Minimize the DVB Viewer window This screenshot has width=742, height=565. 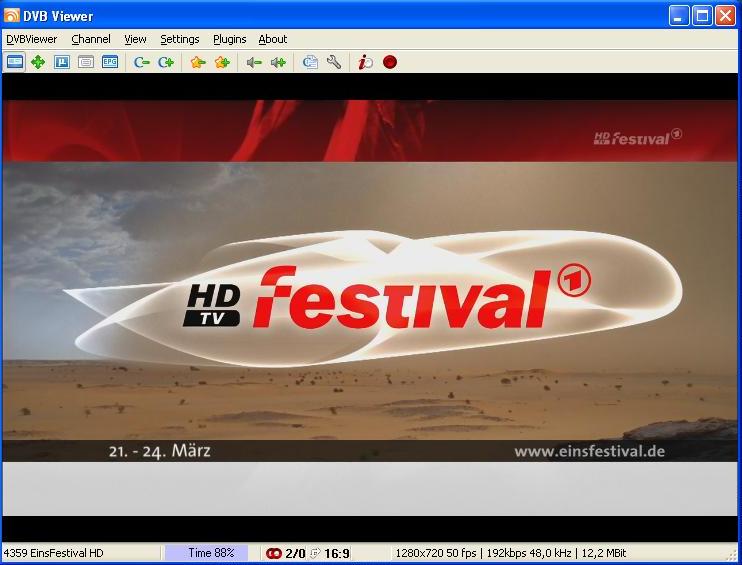(x=679, y=16)
